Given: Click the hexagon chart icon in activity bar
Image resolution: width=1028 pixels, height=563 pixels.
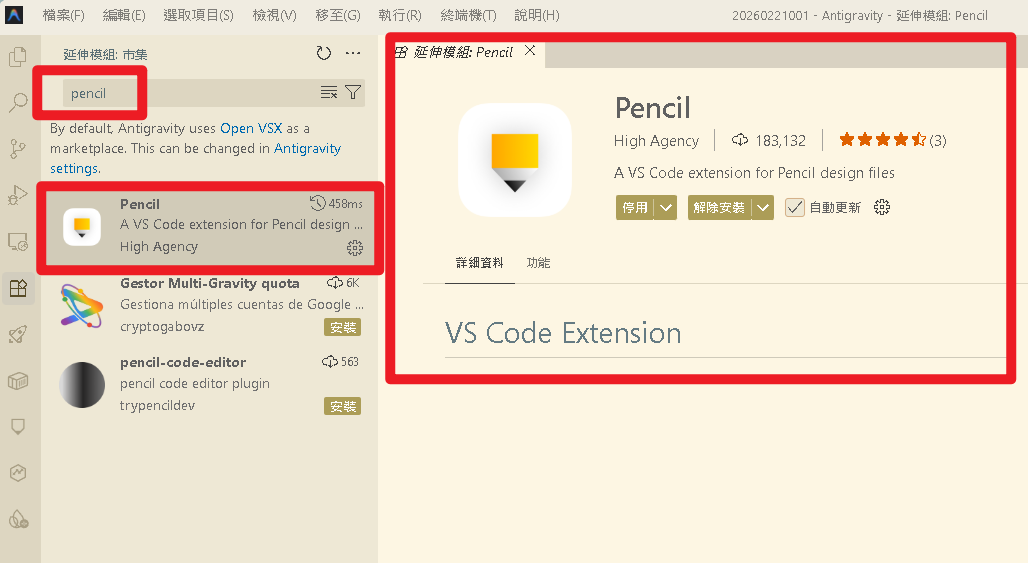Looking at the screenshot, I should point(18,473).
